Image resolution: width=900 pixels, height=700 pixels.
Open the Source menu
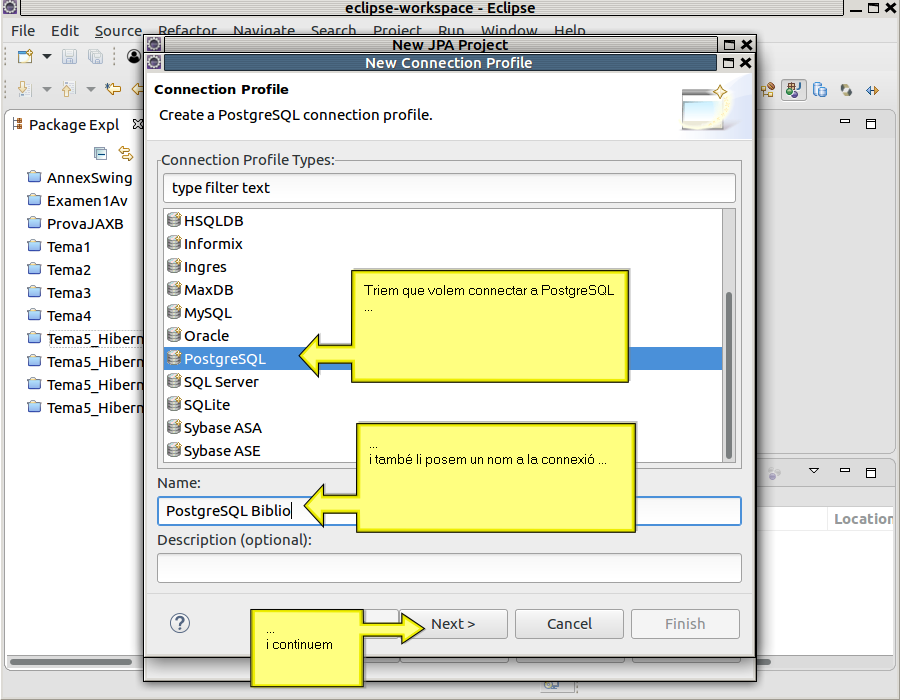tap(118, 30)
